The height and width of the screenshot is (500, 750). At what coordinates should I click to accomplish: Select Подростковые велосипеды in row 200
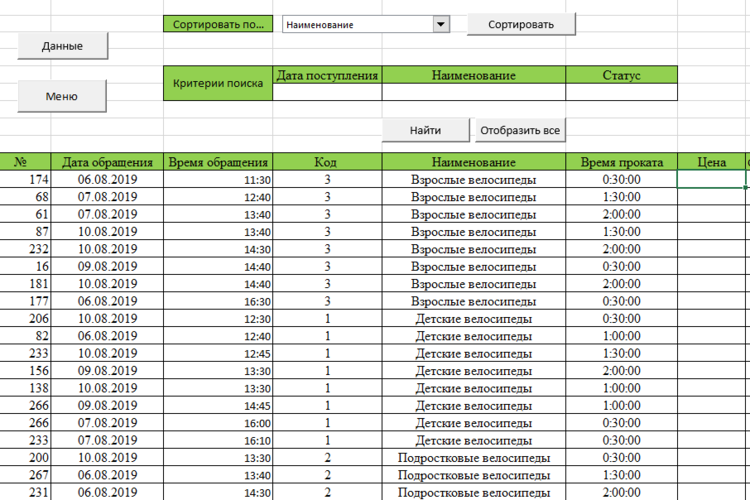tap(474, 457)
